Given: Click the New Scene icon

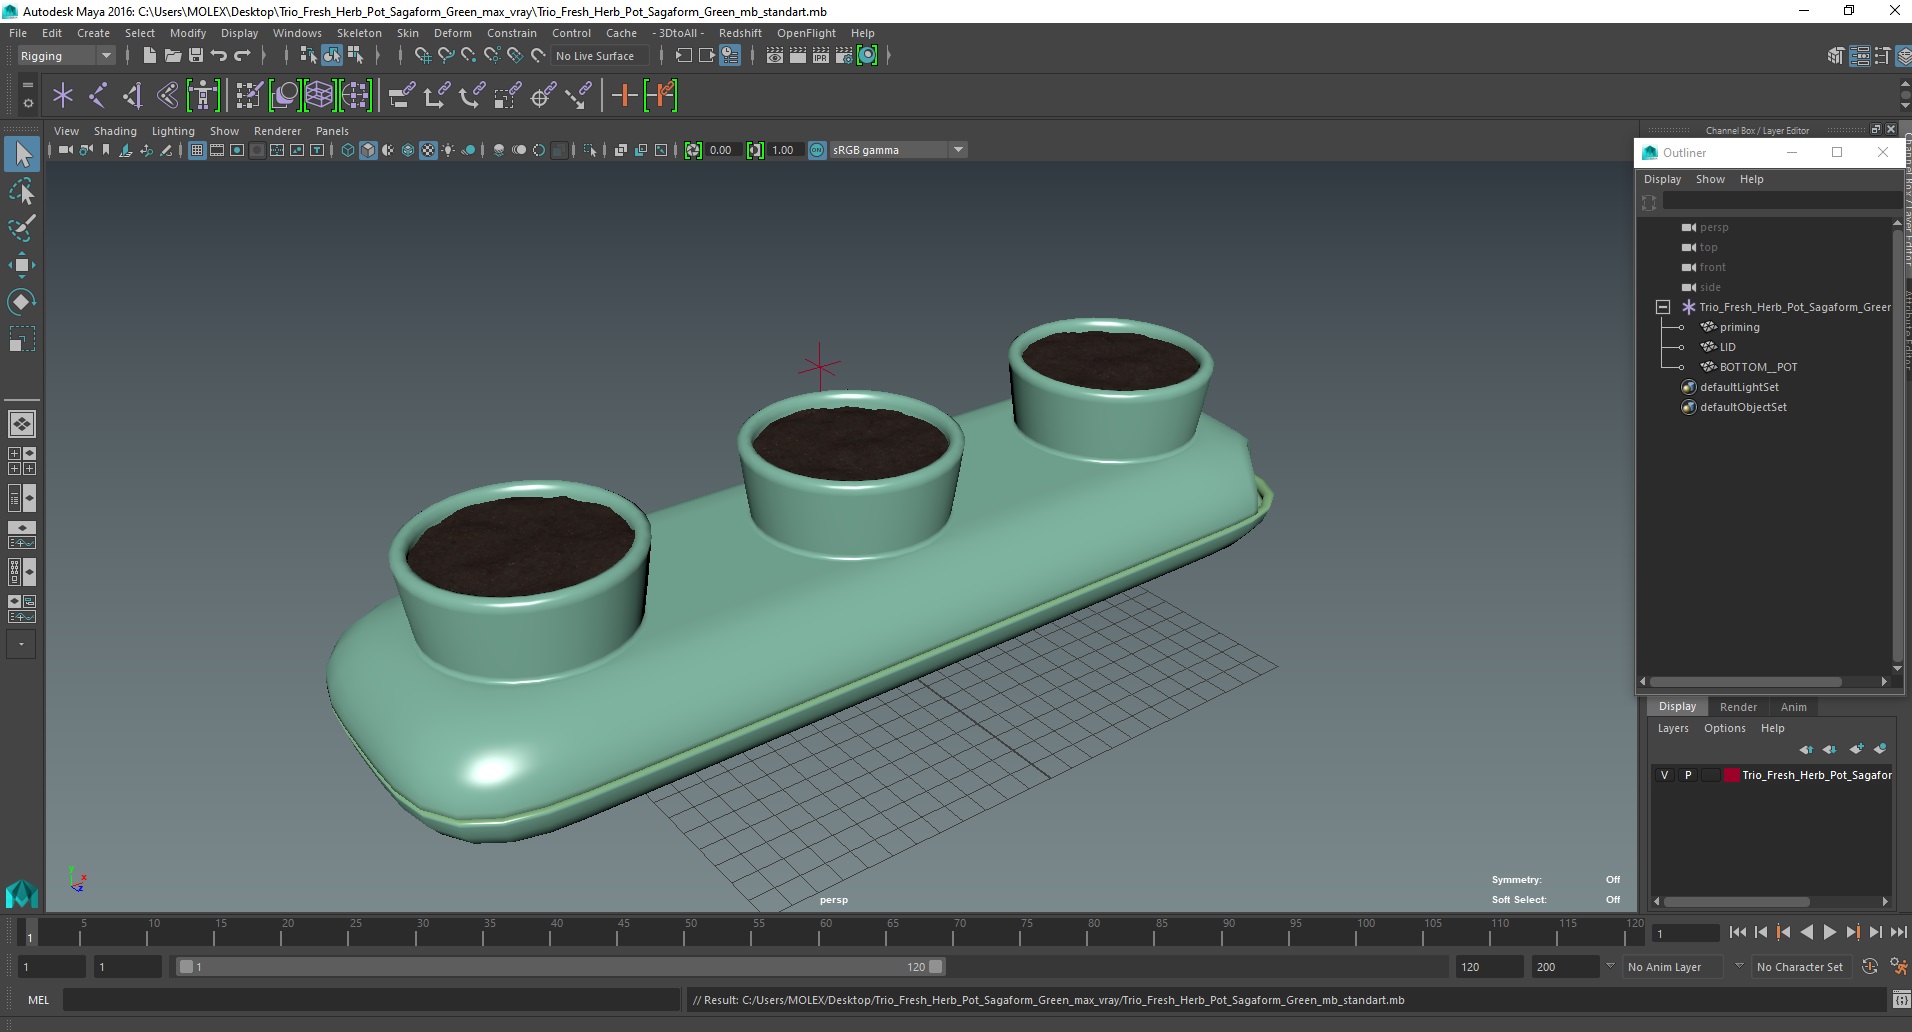Looking at the screenshot, I should (x=149, y=56).
